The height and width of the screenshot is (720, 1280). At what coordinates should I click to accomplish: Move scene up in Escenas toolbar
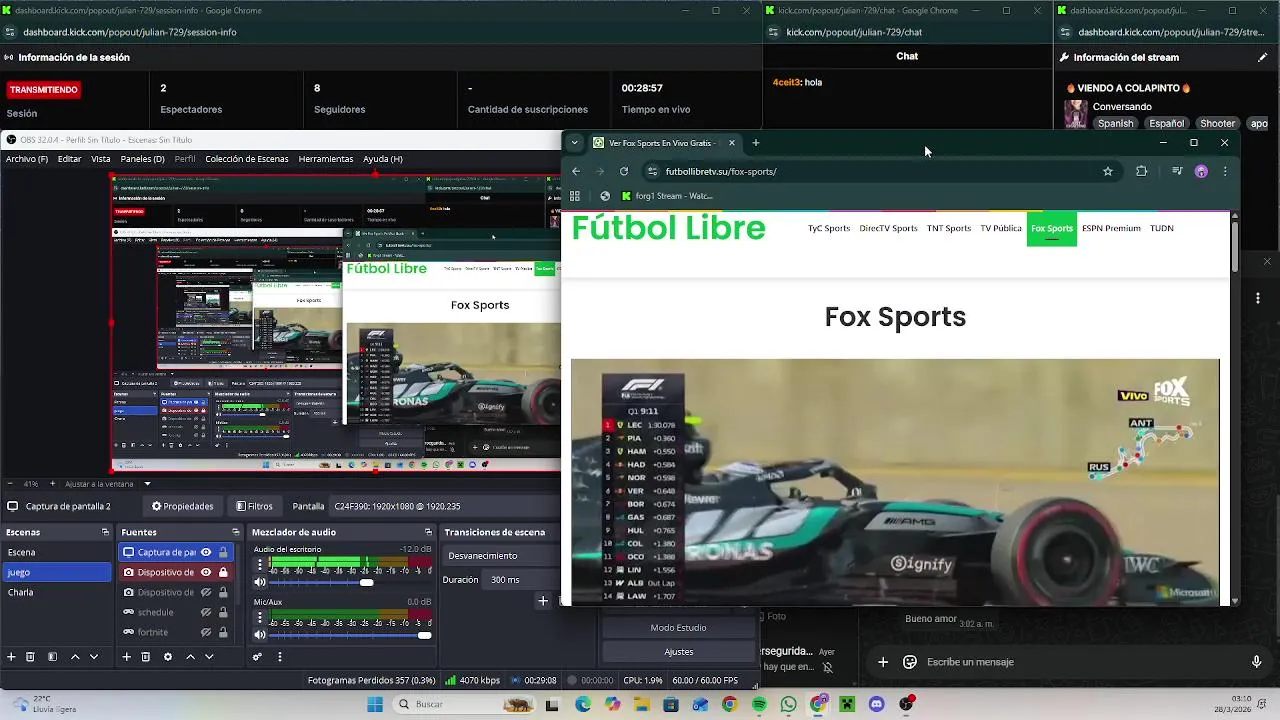pos(75,657)
